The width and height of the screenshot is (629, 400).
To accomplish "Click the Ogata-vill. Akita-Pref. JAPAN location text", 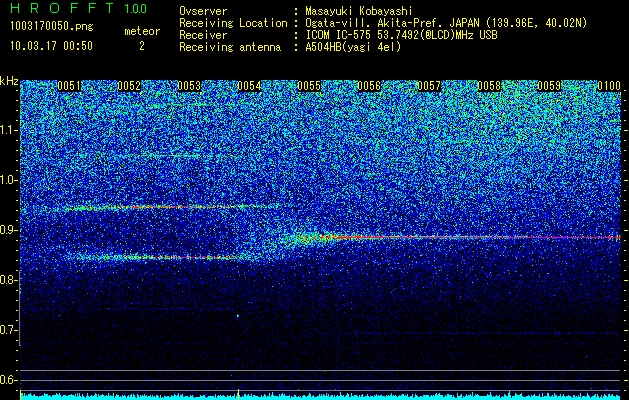I will pyautogui.click(x=446, y=23).
